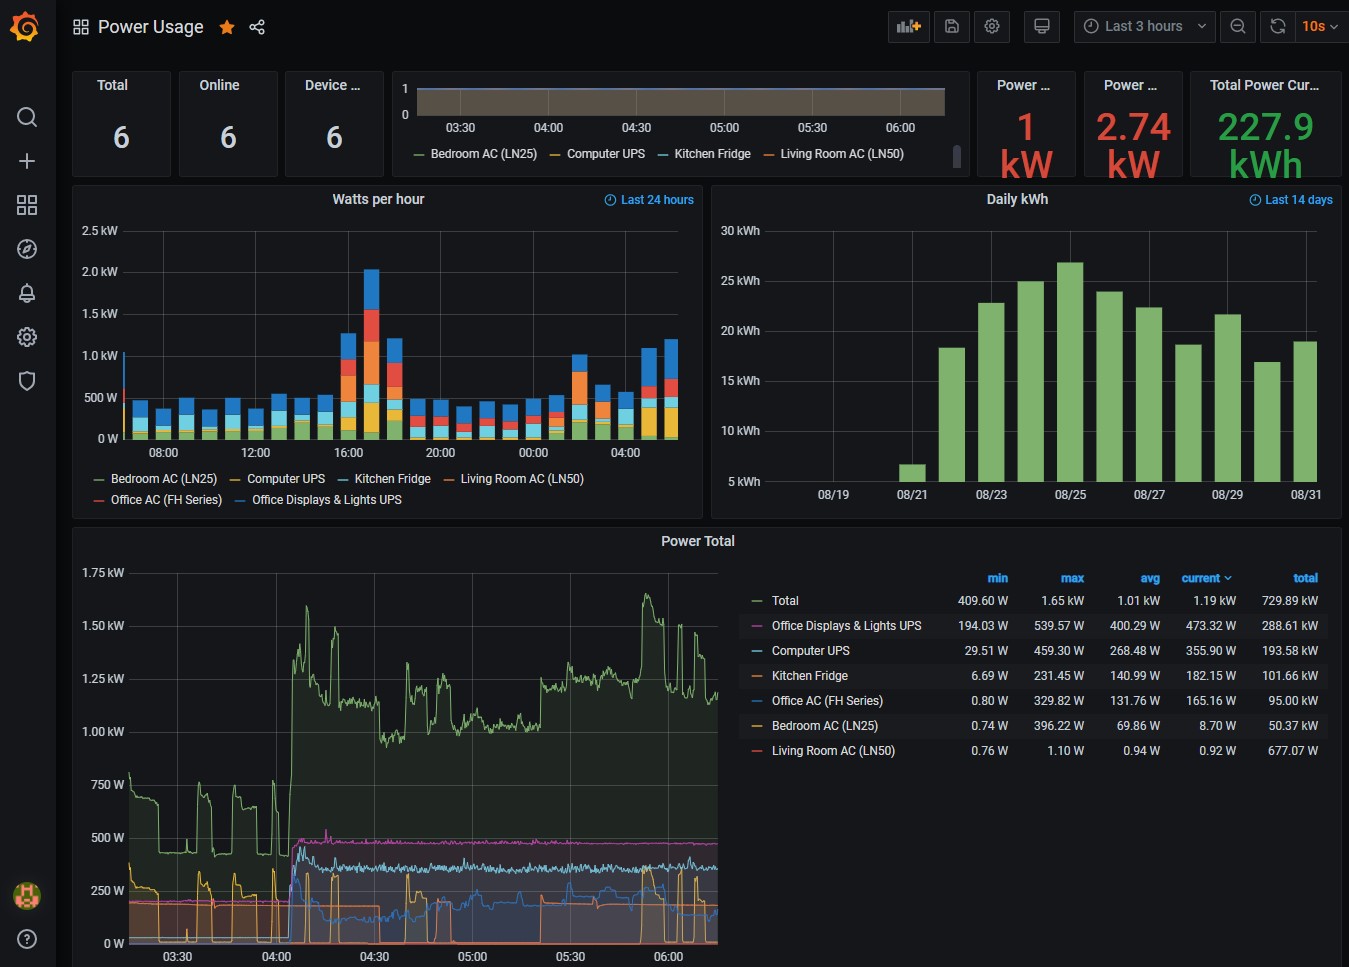This screenshot has width=1349, height=967.
Task: Save the dashboard with disk icon
Action: [952, 27]
